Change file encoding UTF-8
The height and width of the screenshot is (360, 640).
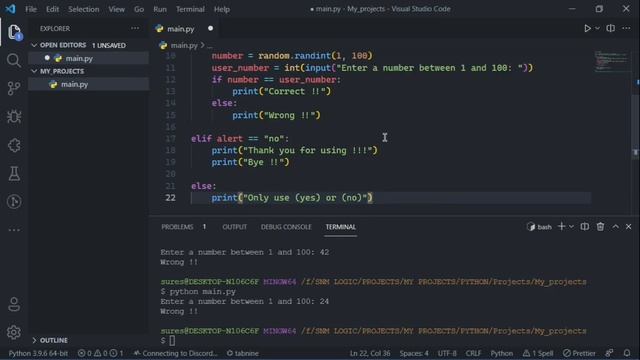(x=447, y=353)
